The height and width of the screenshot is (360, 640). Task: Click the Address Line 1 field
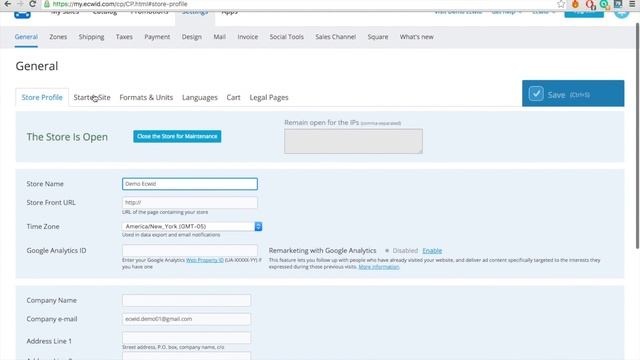(187, 338)
